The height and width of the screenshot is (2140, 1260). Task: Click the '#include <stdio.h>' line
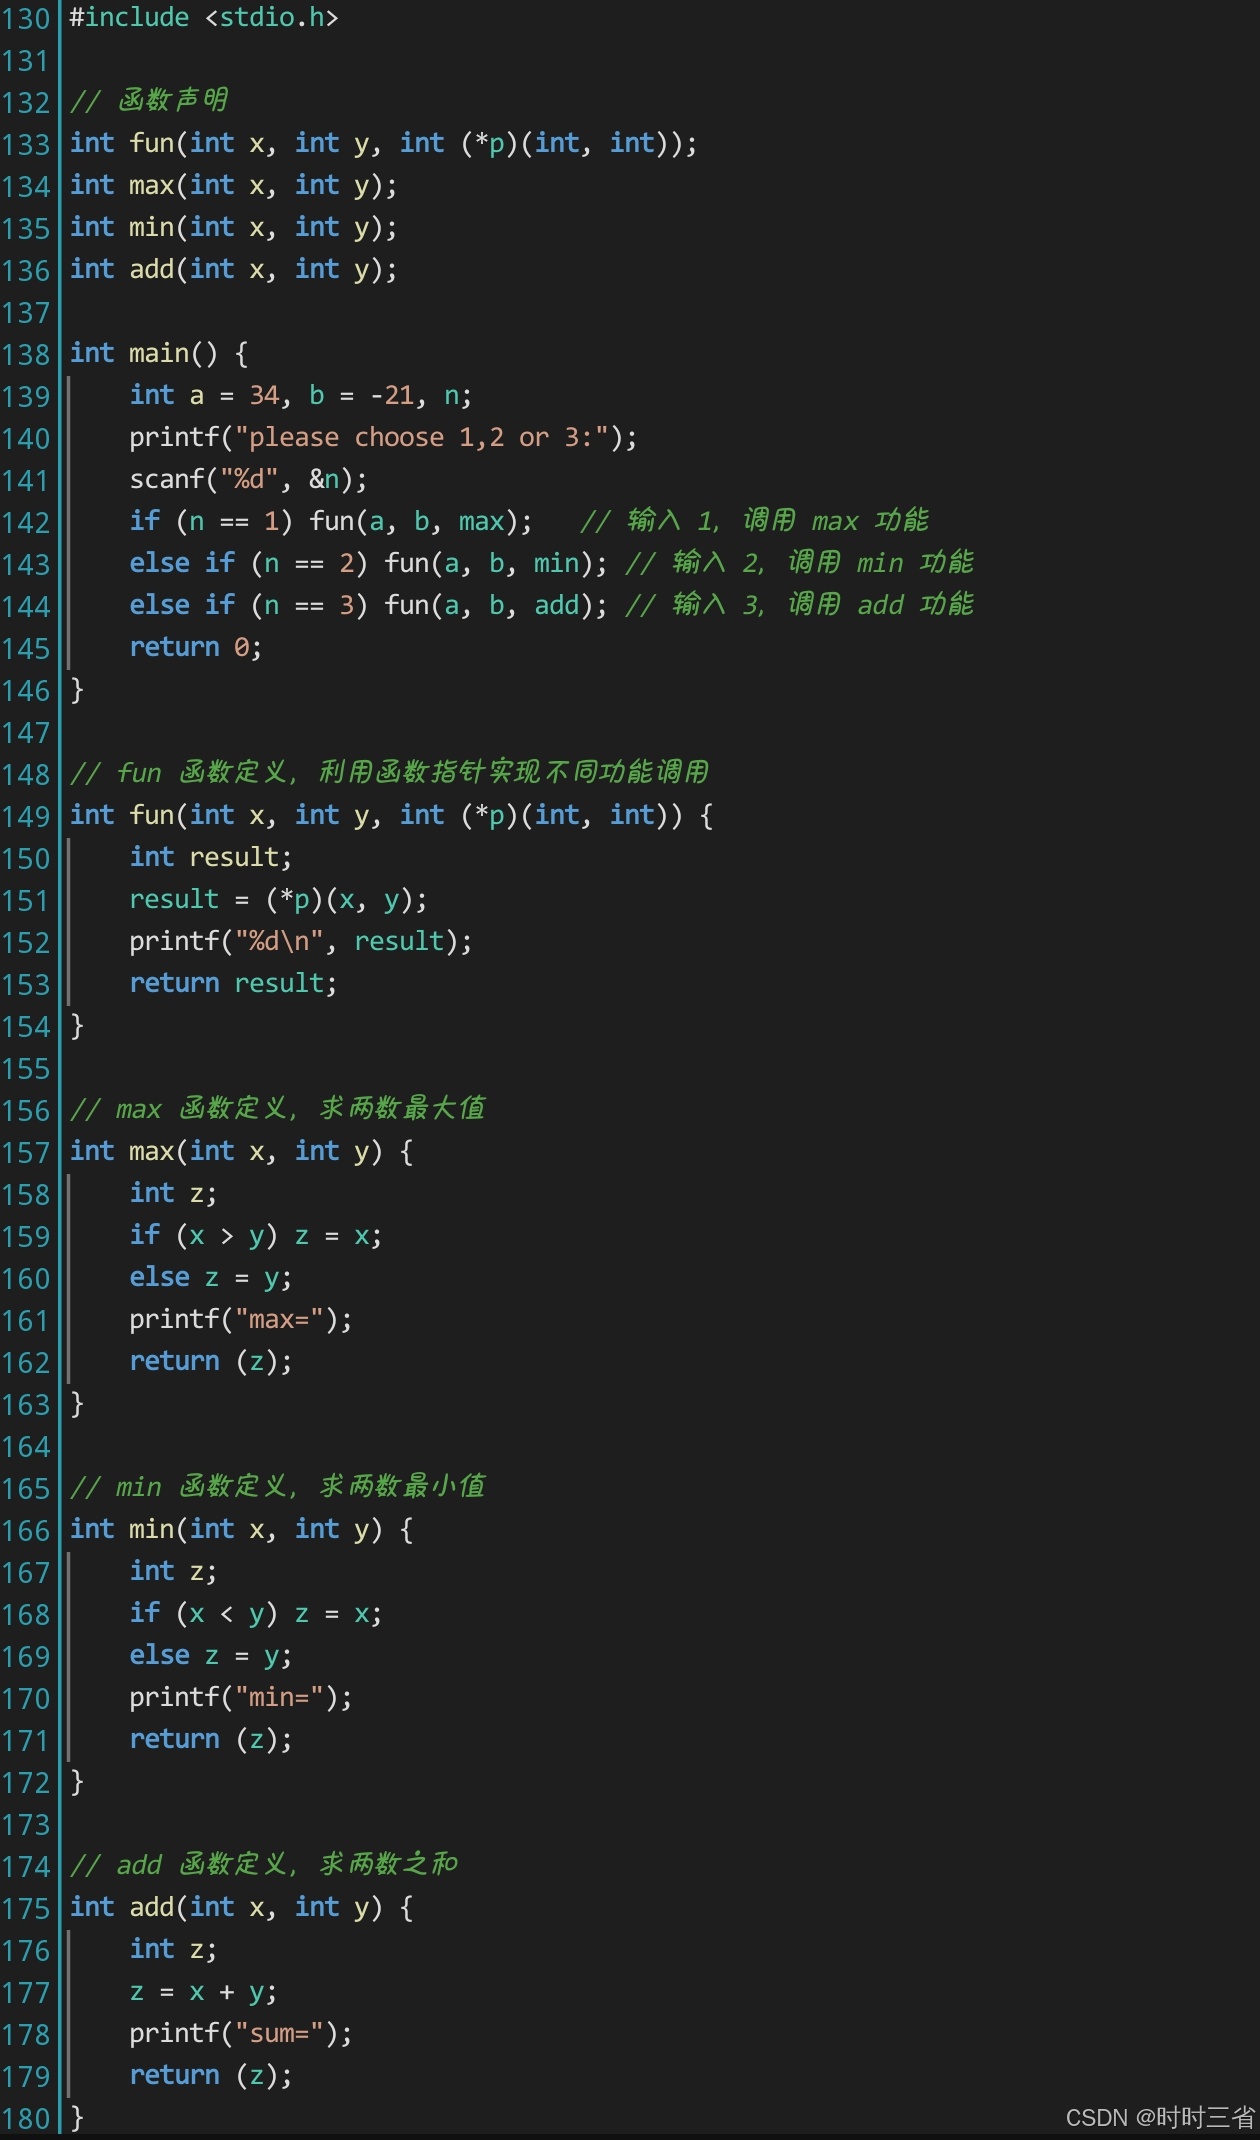coord(204,18)
